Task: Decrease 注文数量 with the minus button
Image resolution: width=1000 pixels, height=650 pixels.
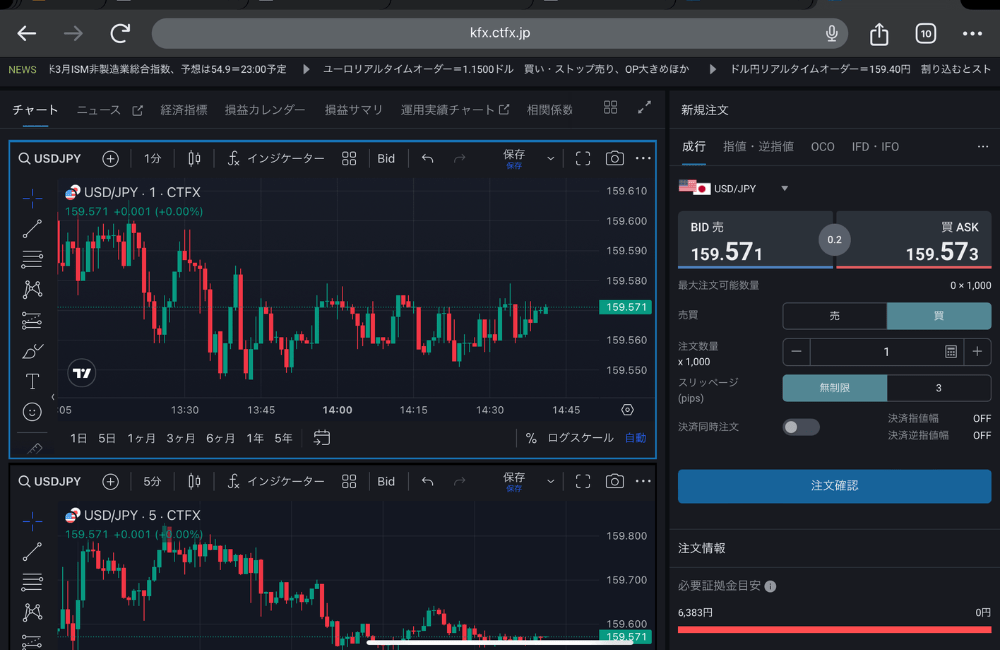Action: tap(796, 351)
